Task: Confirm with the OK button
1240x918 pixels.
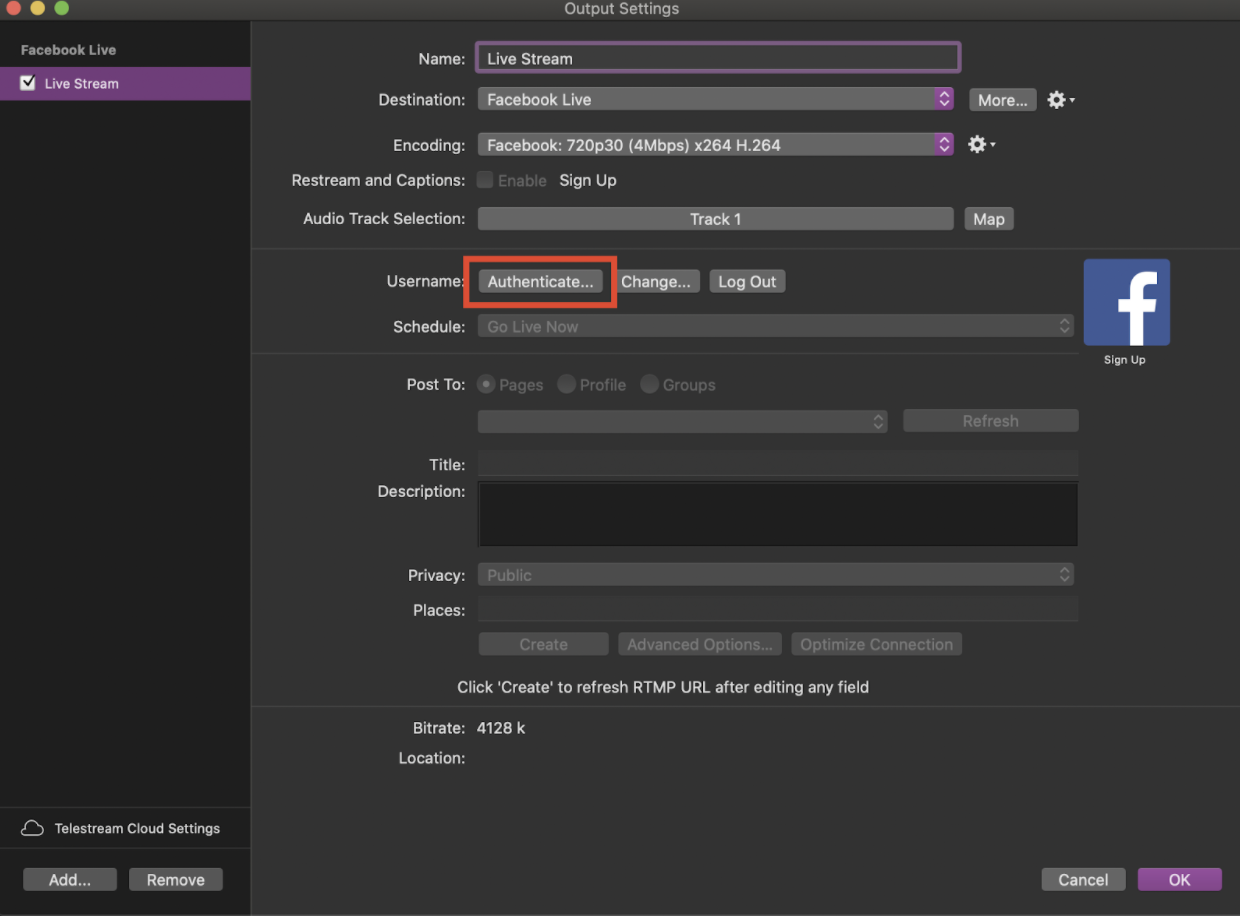Action: coord(1180,880)
